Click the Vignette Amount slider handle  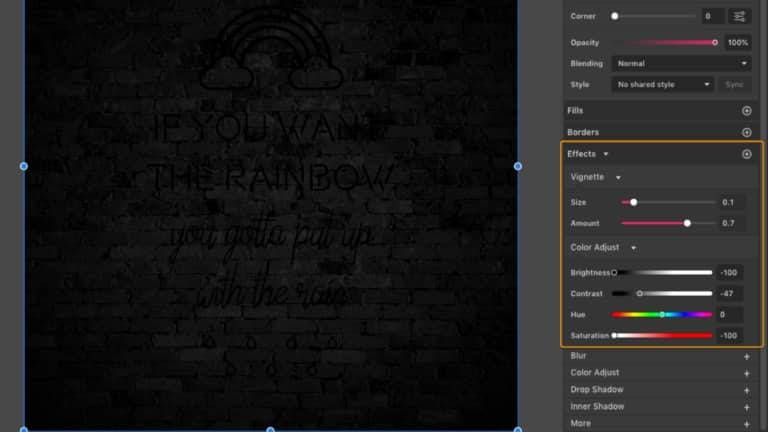click(x=687, y=223)
